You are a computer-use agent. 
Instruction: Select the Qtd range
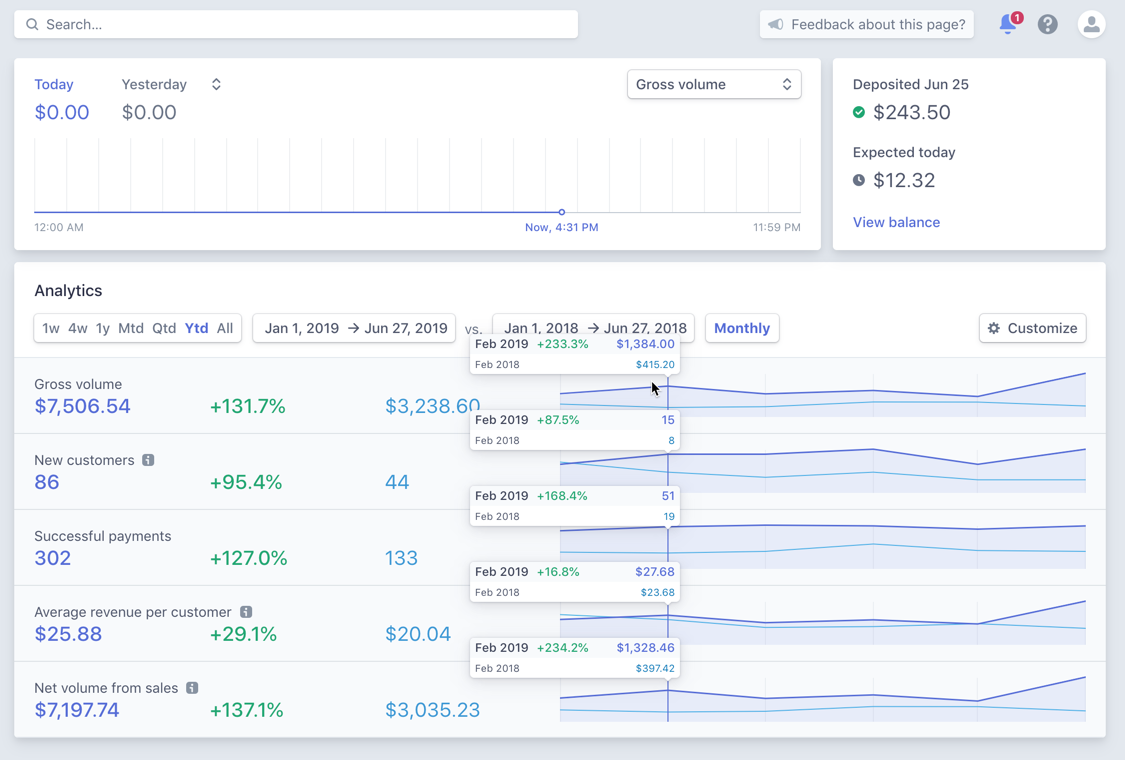pos(164,328)
